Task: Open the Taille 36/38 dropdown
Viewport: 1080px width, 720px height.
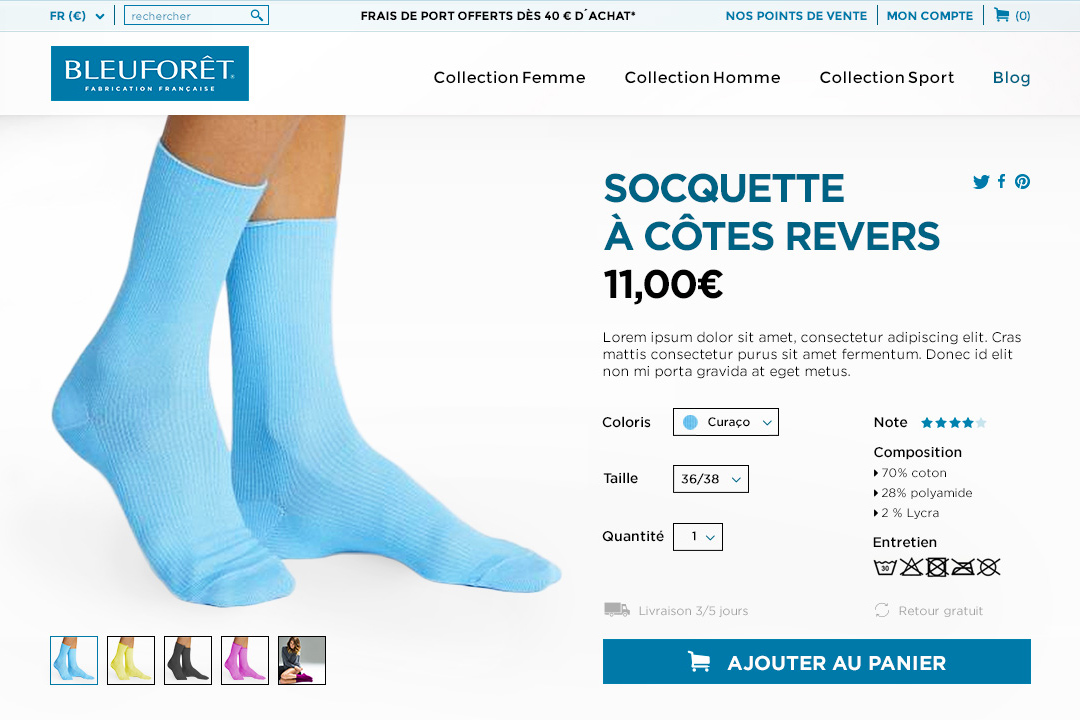Action: tap(710, 479)
